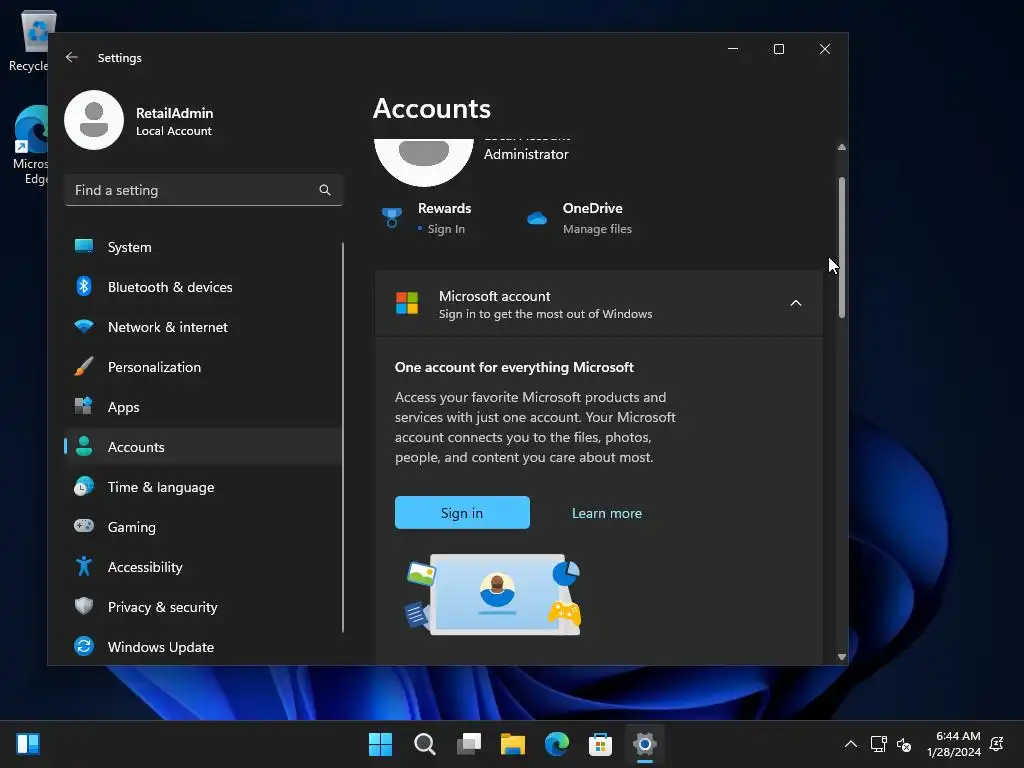Click the large account profile picture
Screen dimensions: 1024x768
[x=424, y=162]
